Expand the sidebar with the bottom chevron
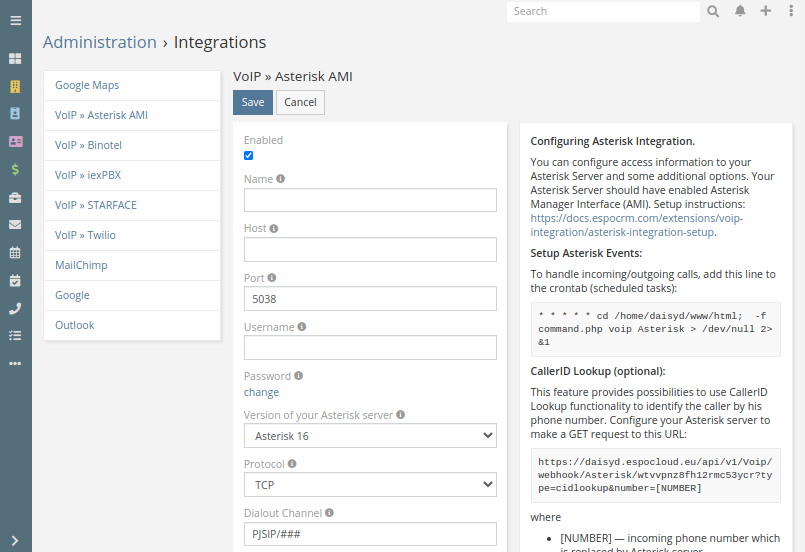 (x=15, y=541)
